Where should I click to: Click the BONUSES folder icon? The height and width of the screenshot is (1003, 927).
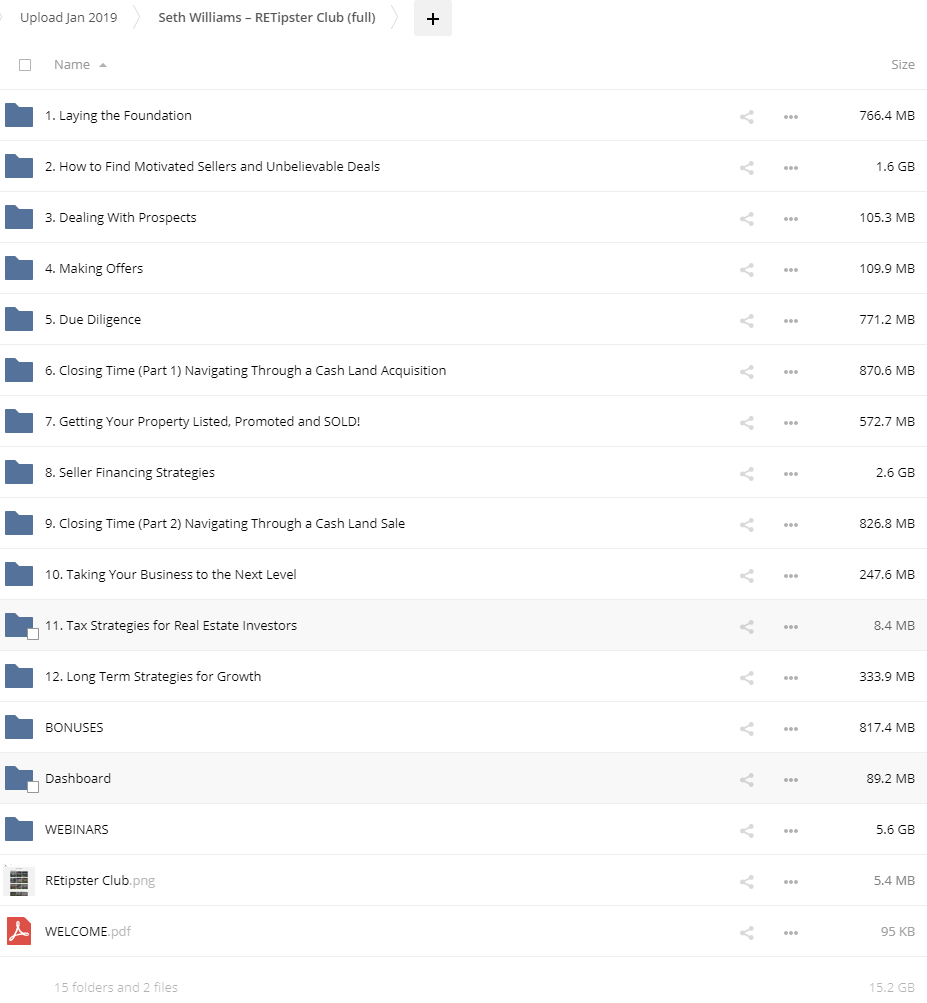(19, 727)
